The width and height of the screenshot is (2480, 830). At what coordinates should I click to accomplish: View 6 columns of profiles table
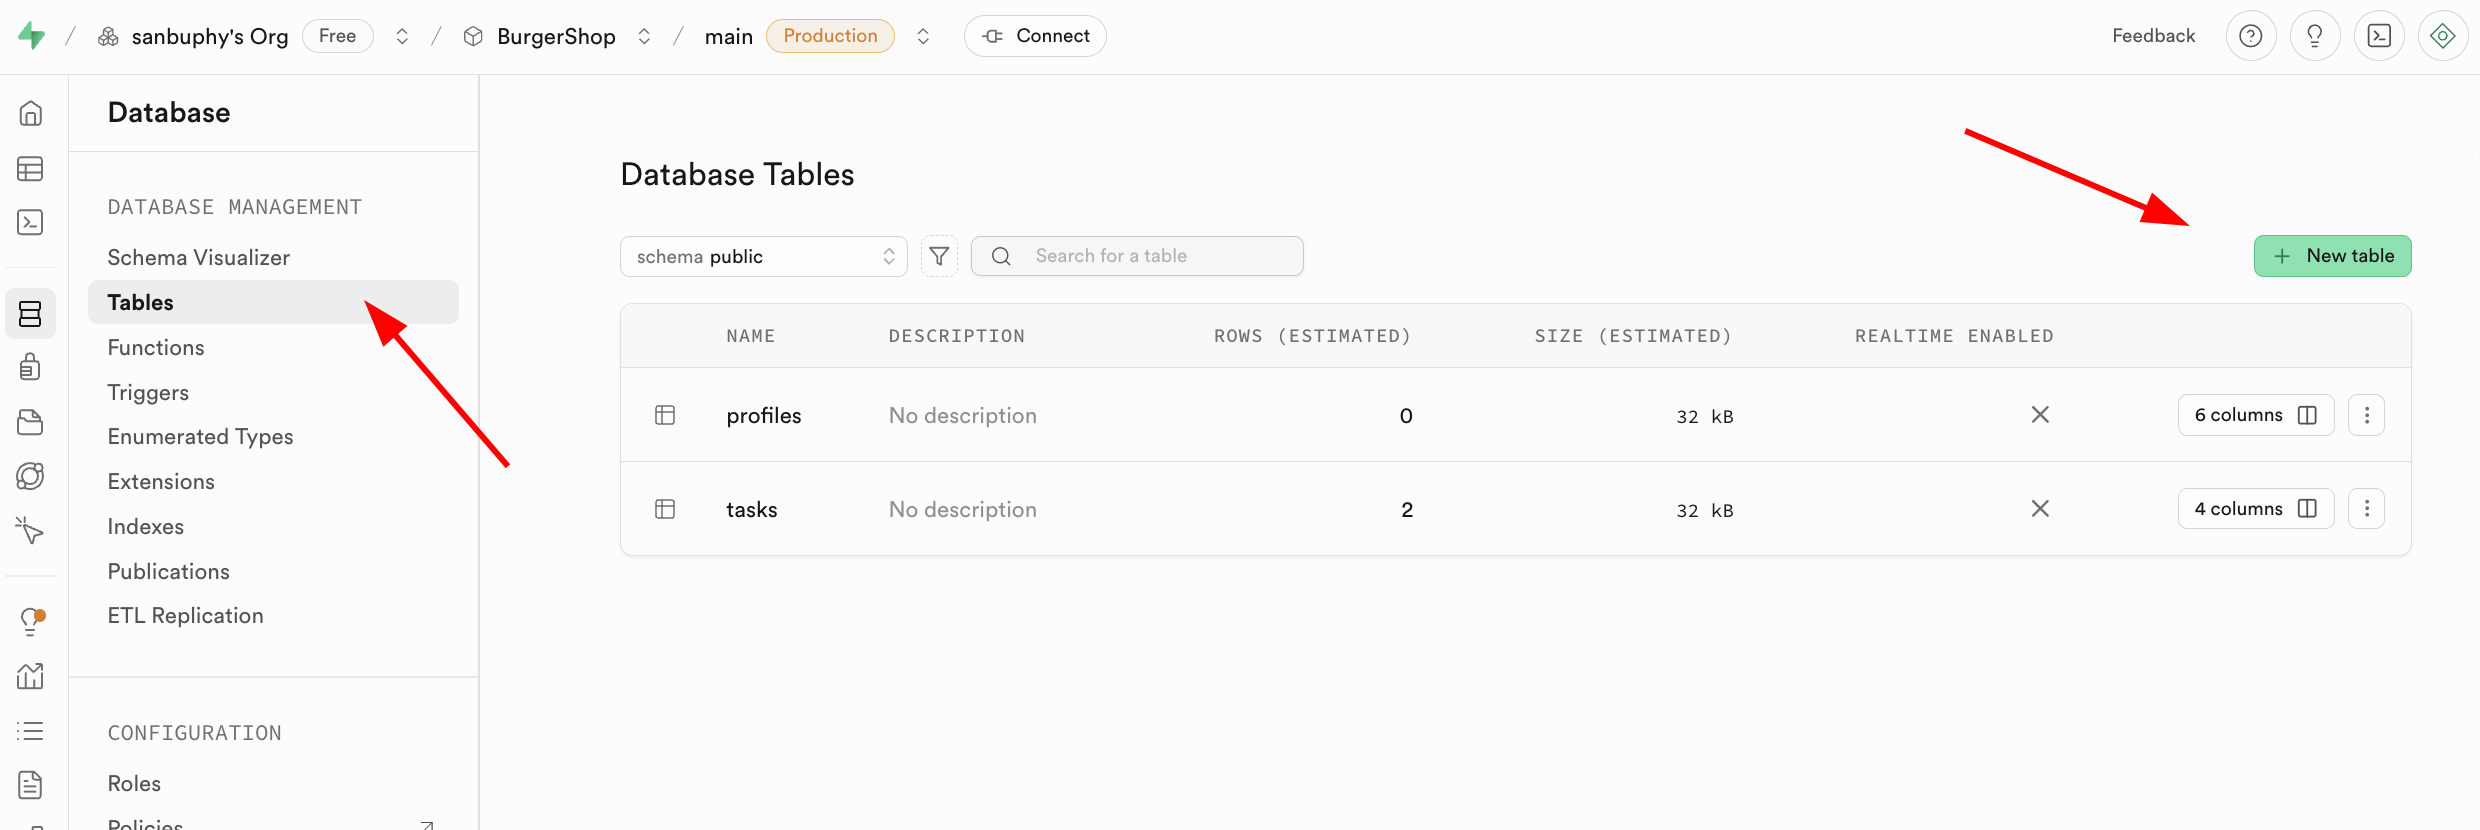pyautogui.click(x=2255, y=415)
